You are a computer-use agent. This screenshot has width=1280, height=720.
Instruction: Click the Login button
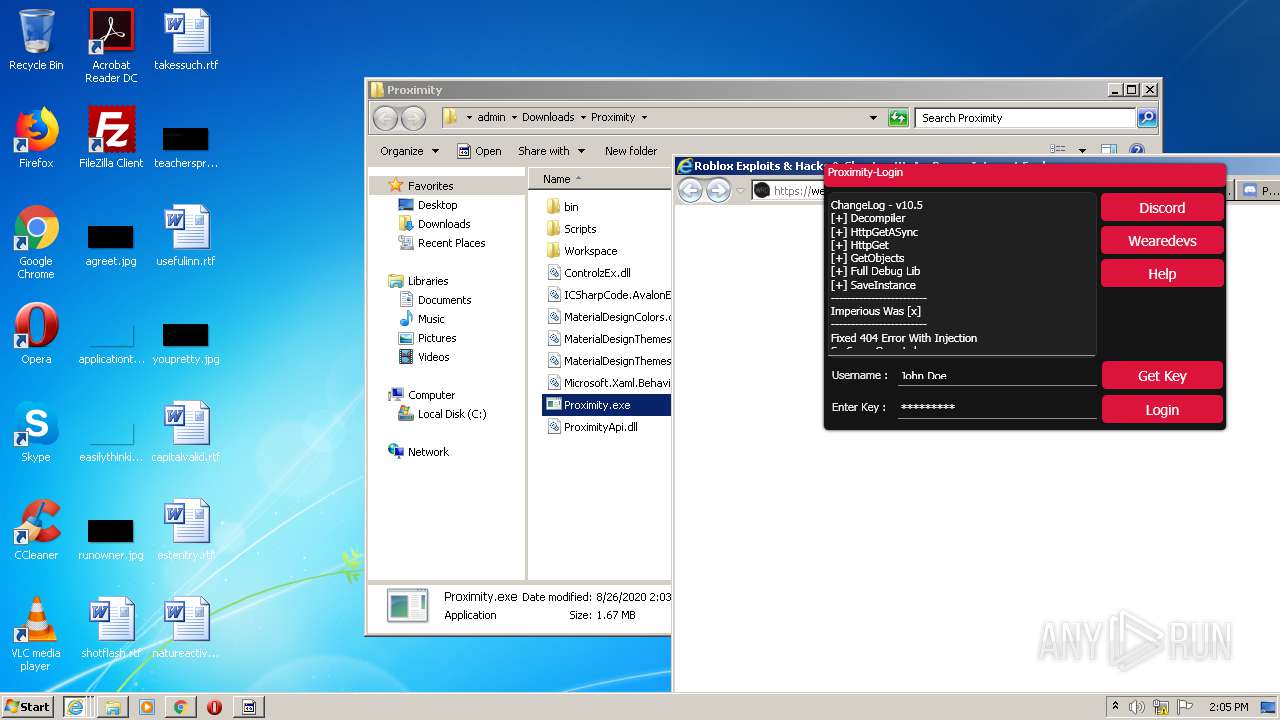click(x=1162, y=410)
